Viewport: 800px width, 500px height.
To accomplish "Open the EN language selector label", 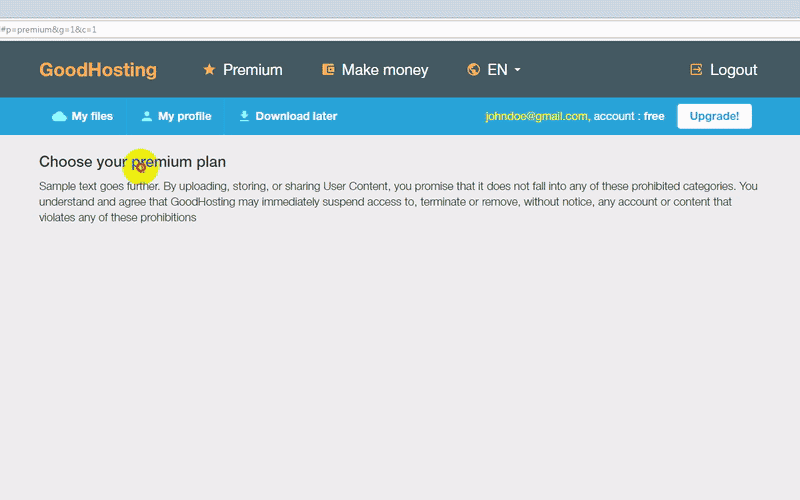I will point(497,70).
